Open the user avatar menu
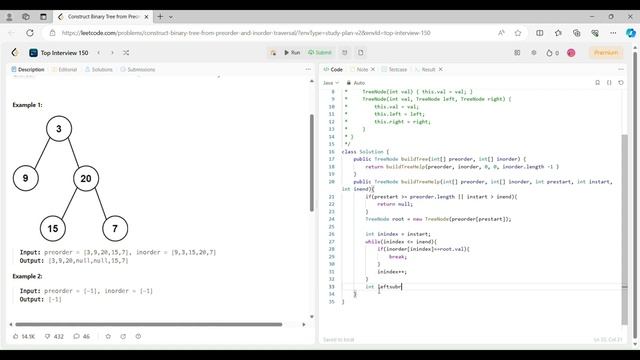 click(571, 53)
